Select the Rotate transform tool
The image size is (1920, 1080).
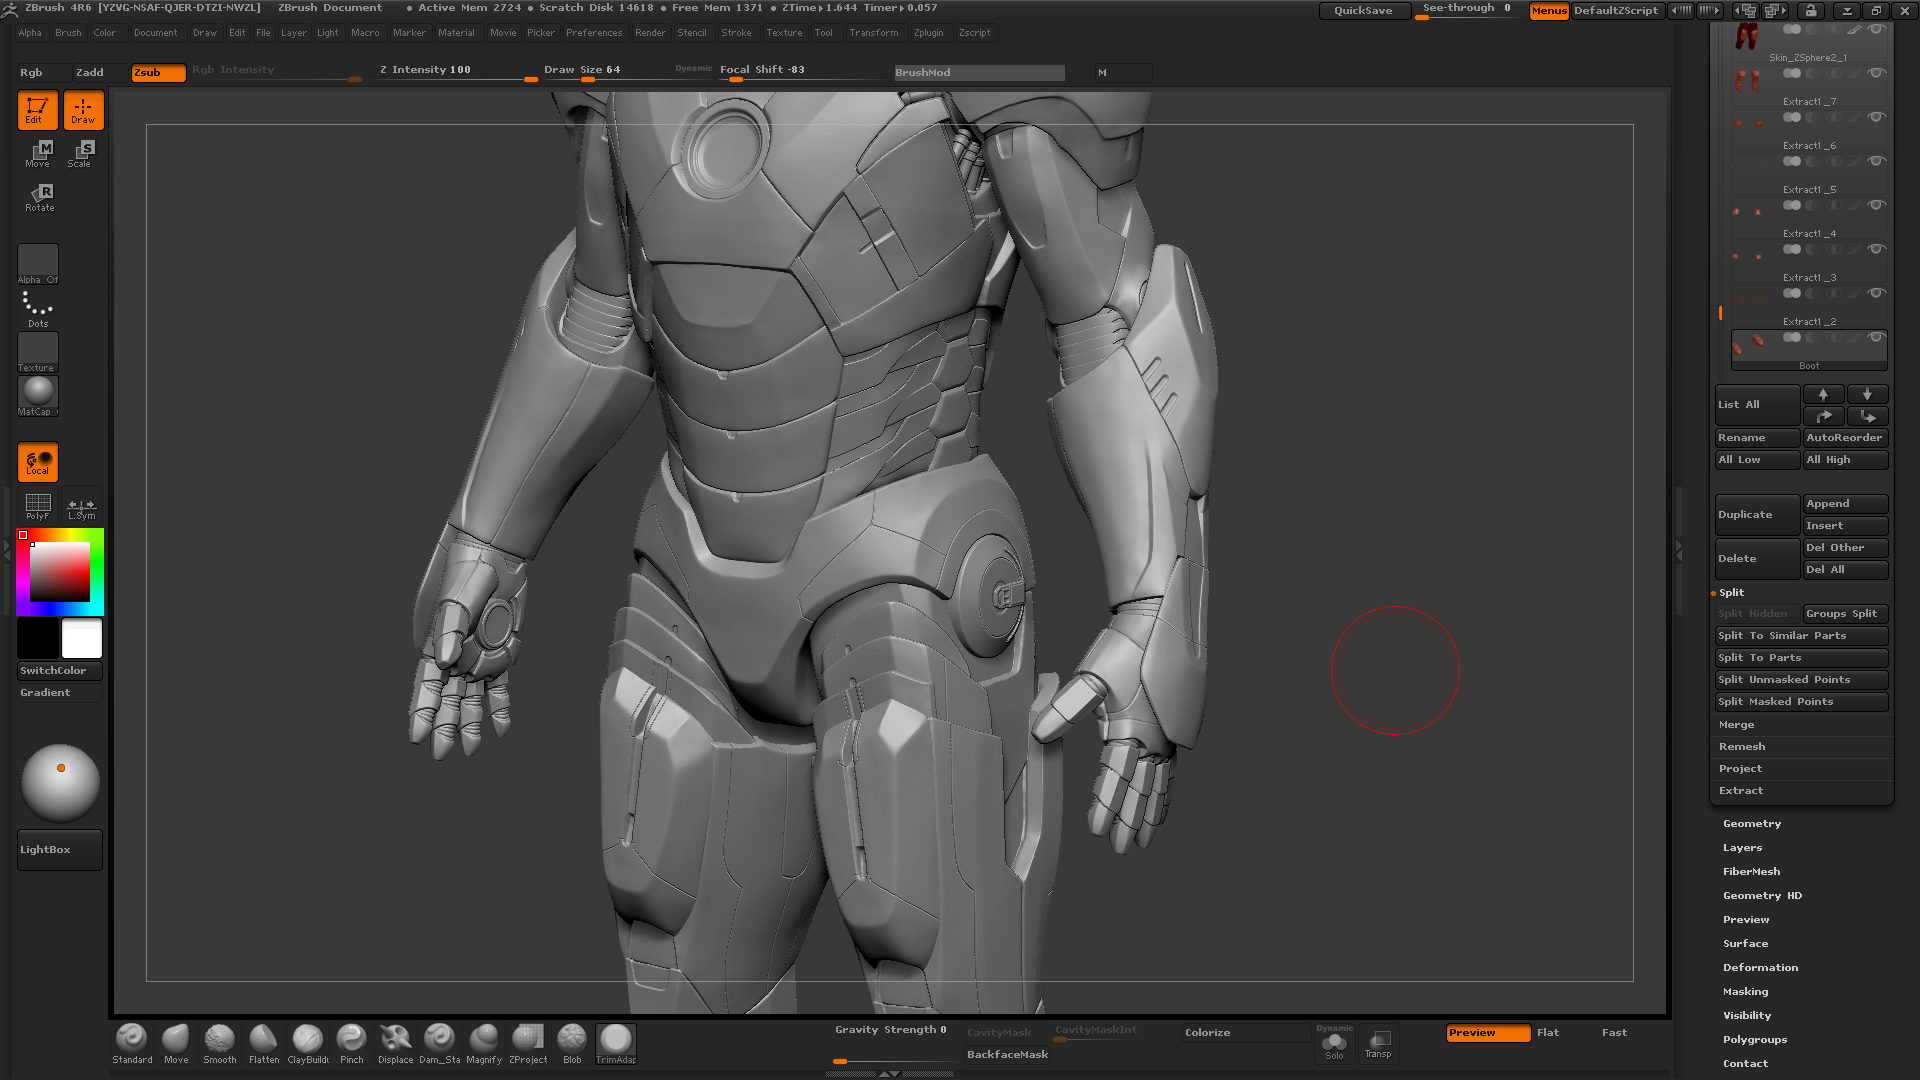(39, 197)
